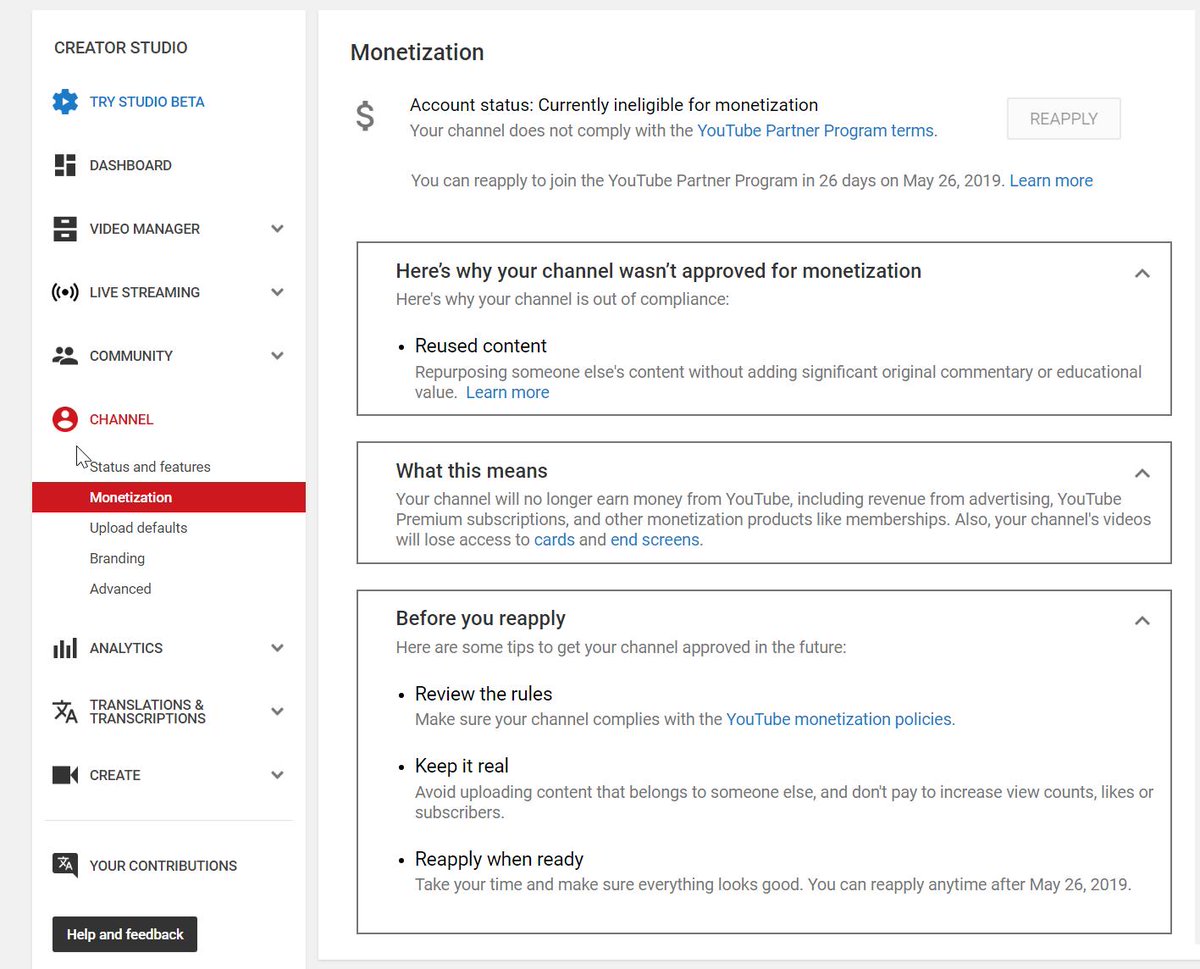Click the 'Before you reapply' heading
Viewport: 1200px width, 969px height.
point(481,618)
